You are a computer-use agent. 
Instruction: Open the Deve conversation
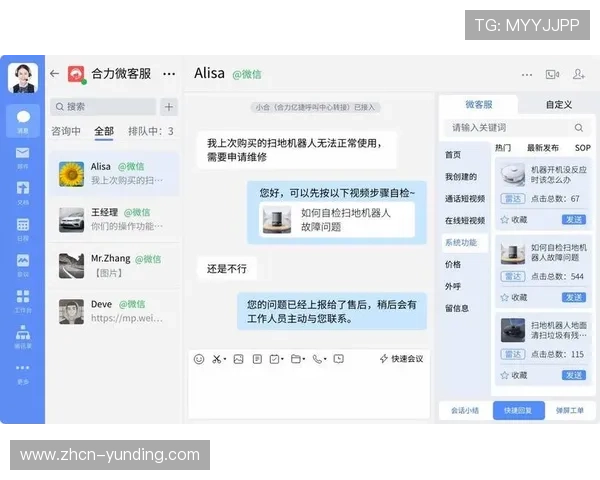coord(114,311)
